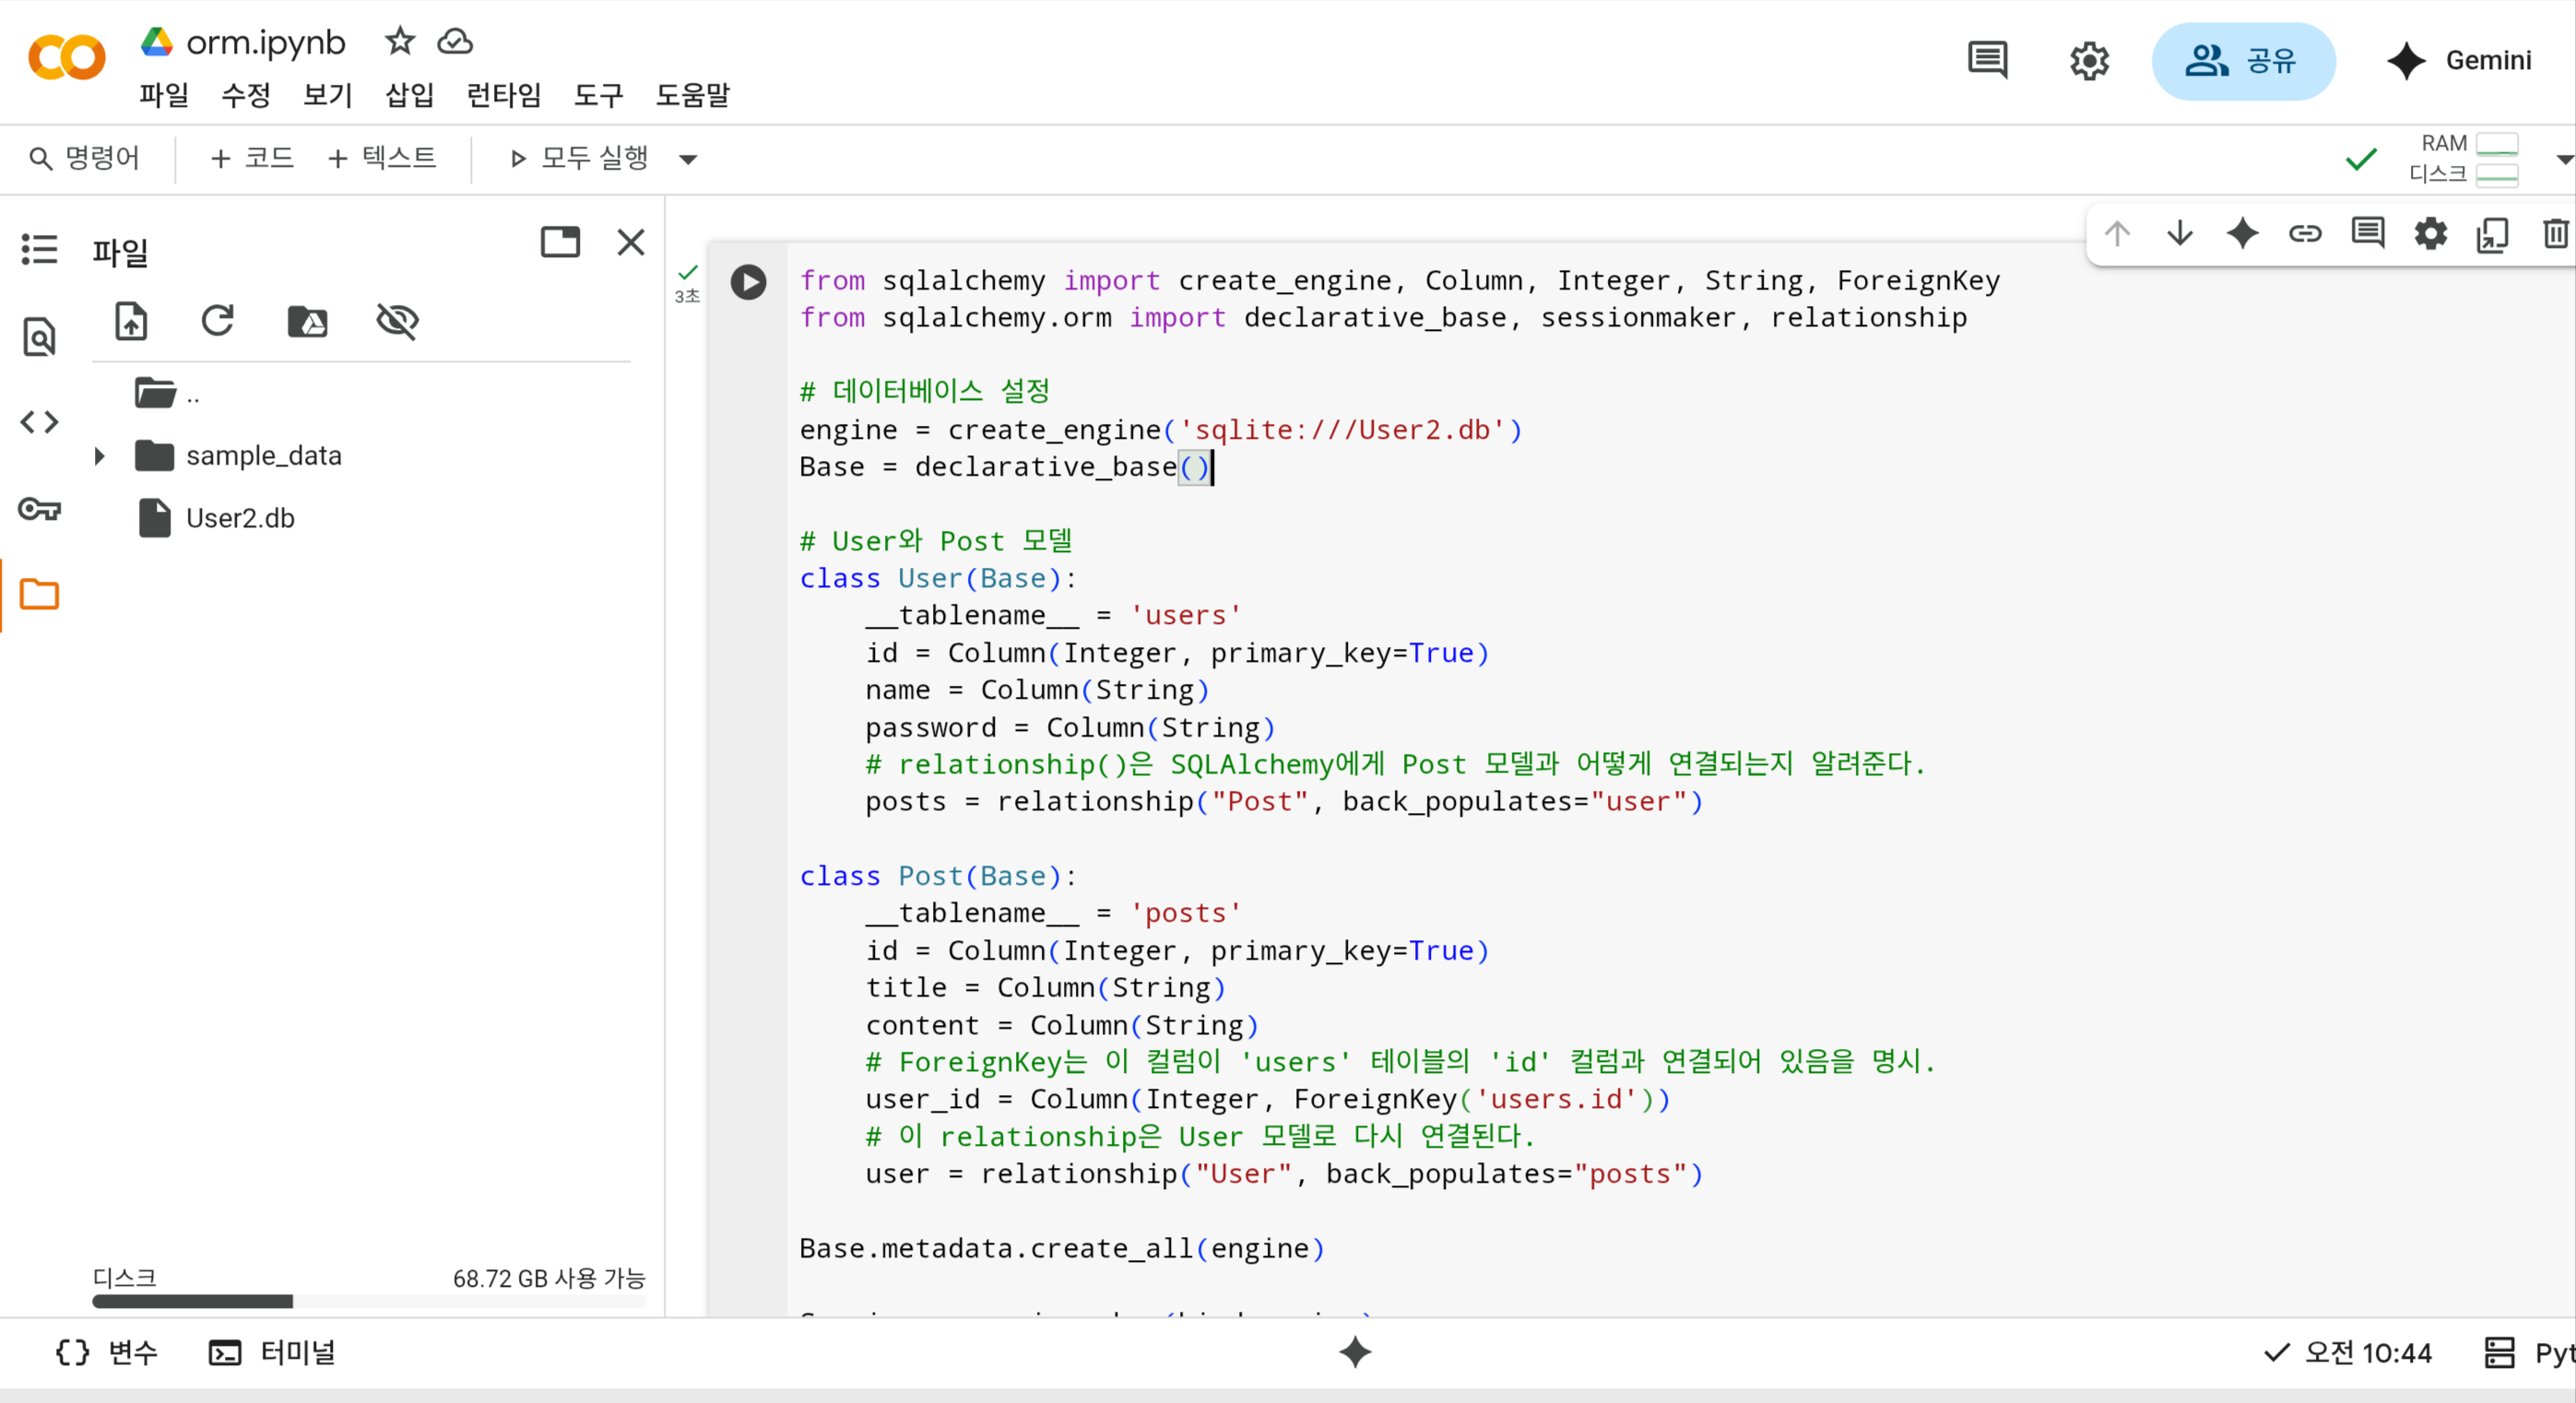Open code snippets sidebar icon
The width and height of the screenshot is (2576, 1403).
[40, 422]
